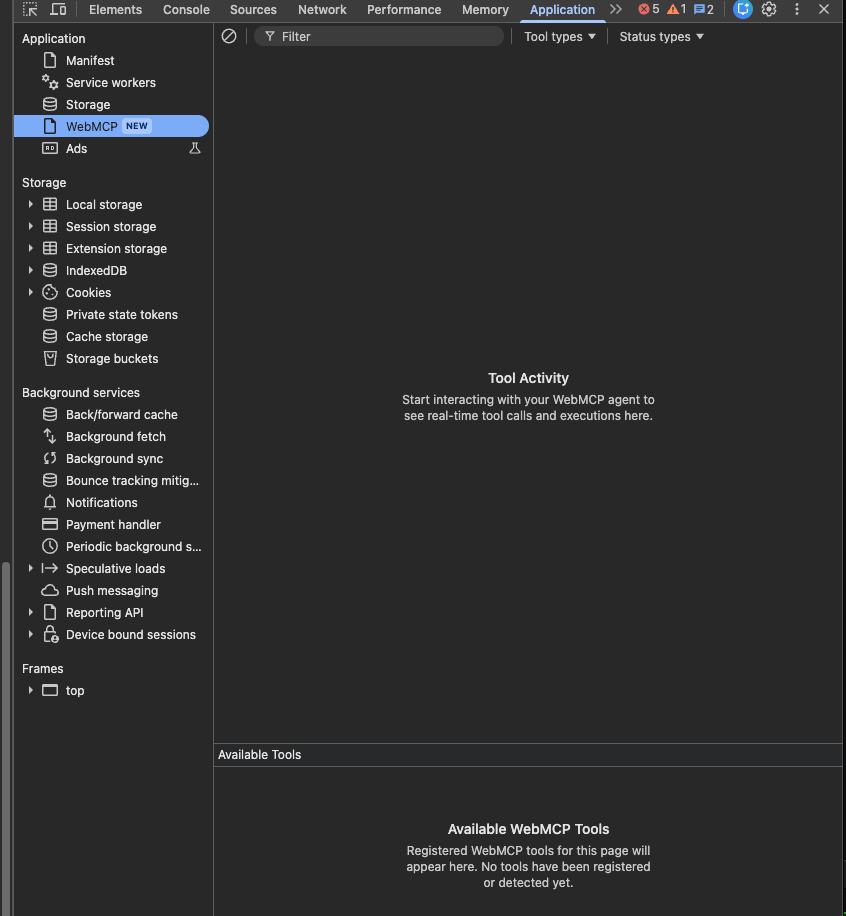Viewport: 846px width, 916px height.
Task: Select the IndexedDB database icon
Action: pos(50,270)
